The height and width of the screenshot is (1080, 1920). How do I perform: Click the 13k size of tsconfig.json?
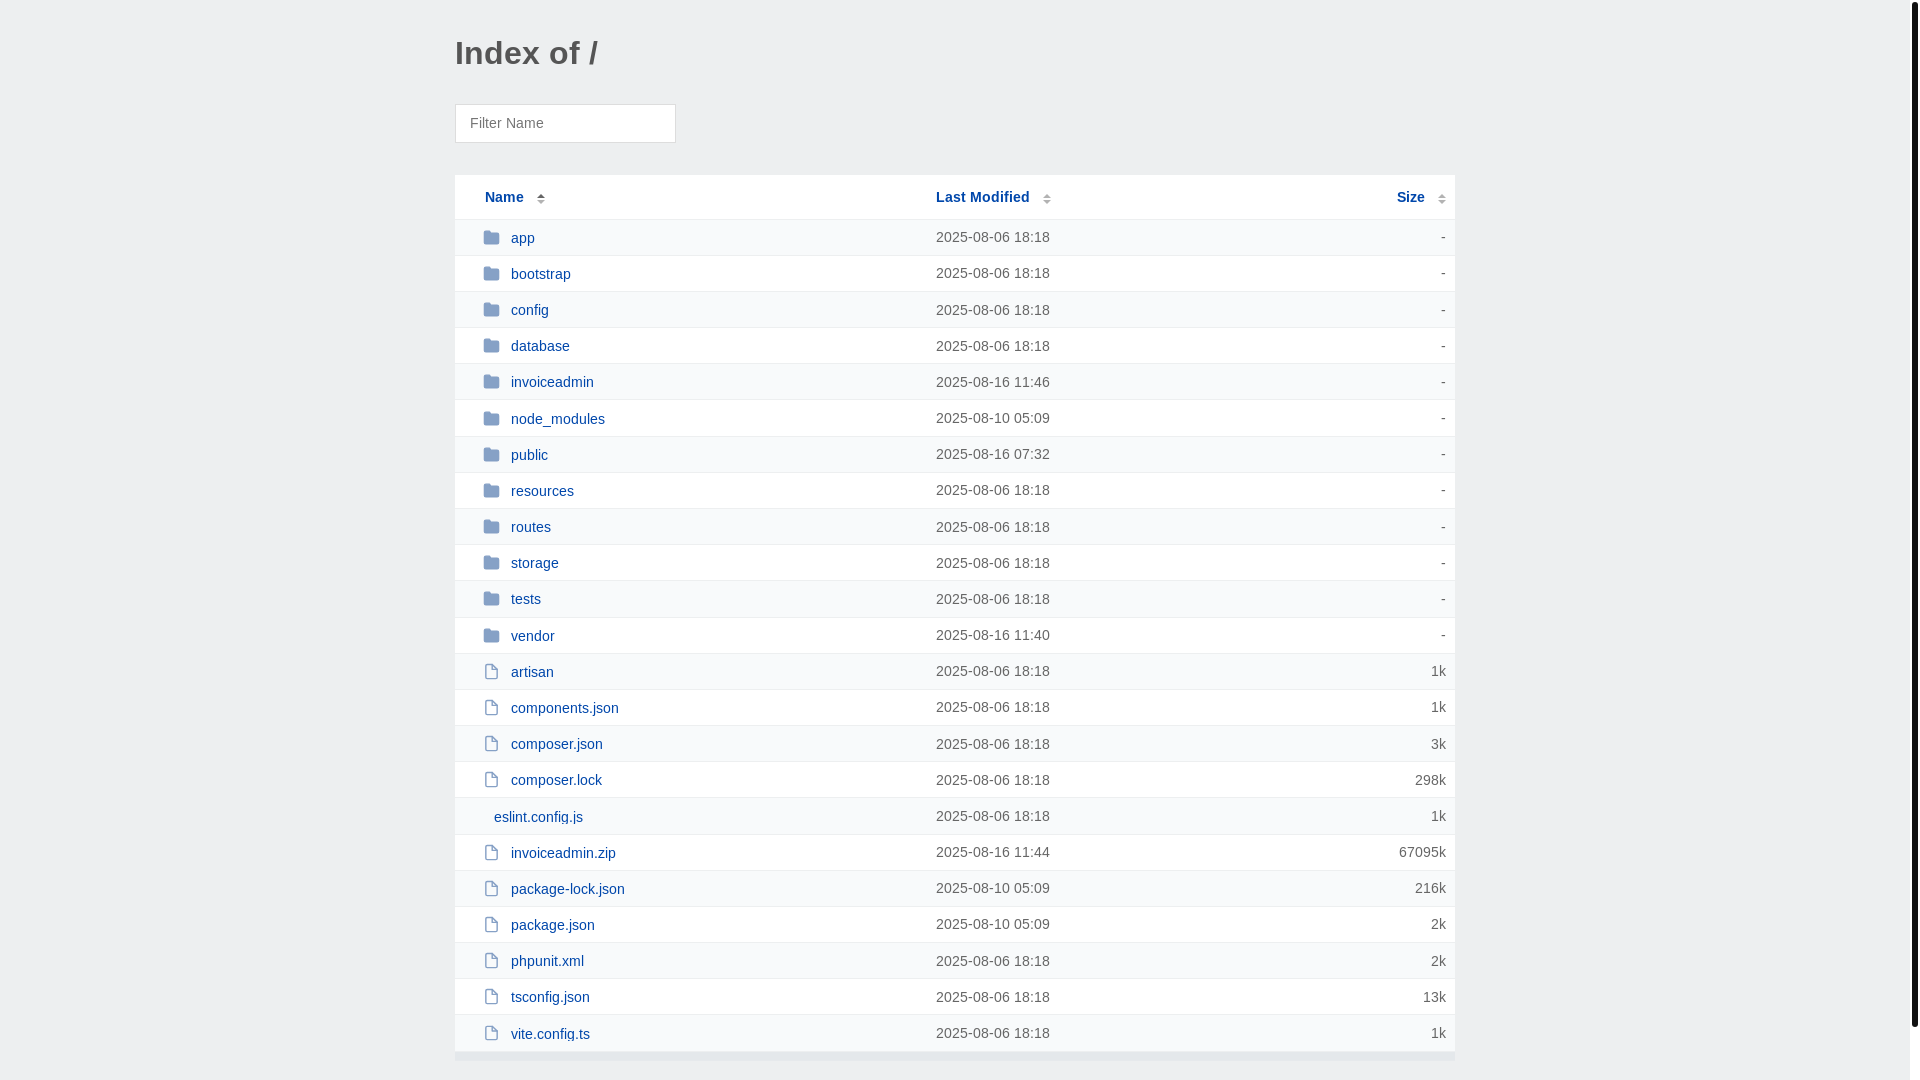click(x=1434, y=997)
